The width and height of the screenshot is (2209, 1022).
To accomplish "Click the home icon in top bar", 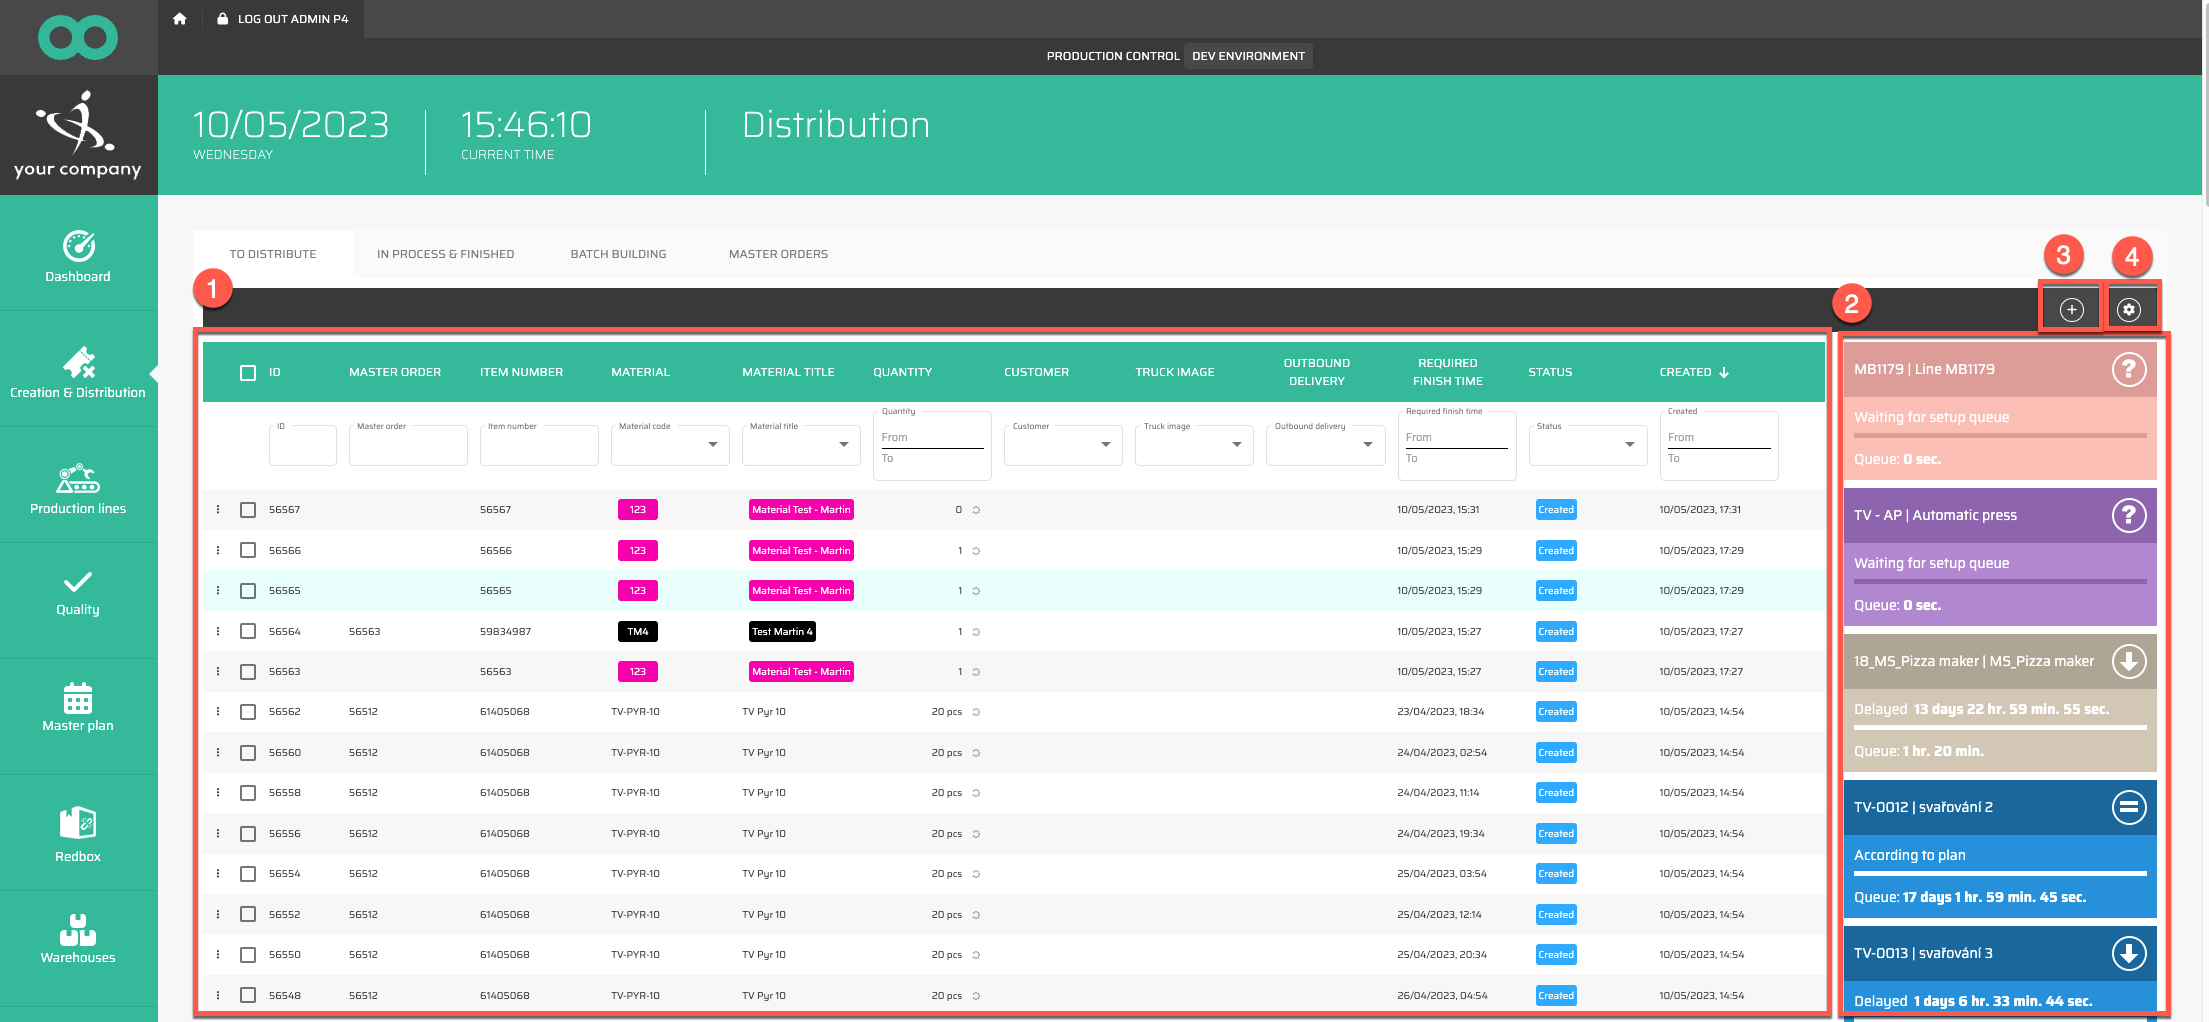I will point(180,19).
